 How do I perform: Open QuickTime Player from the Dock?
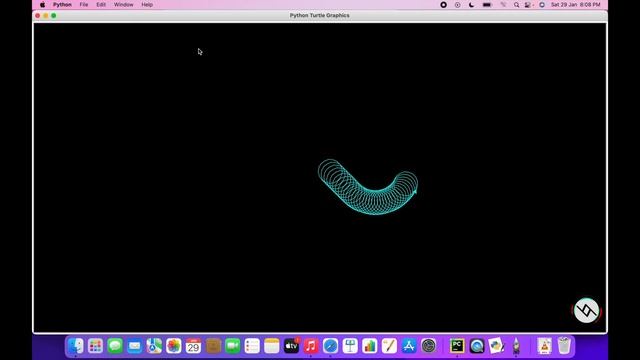[477, 346]
